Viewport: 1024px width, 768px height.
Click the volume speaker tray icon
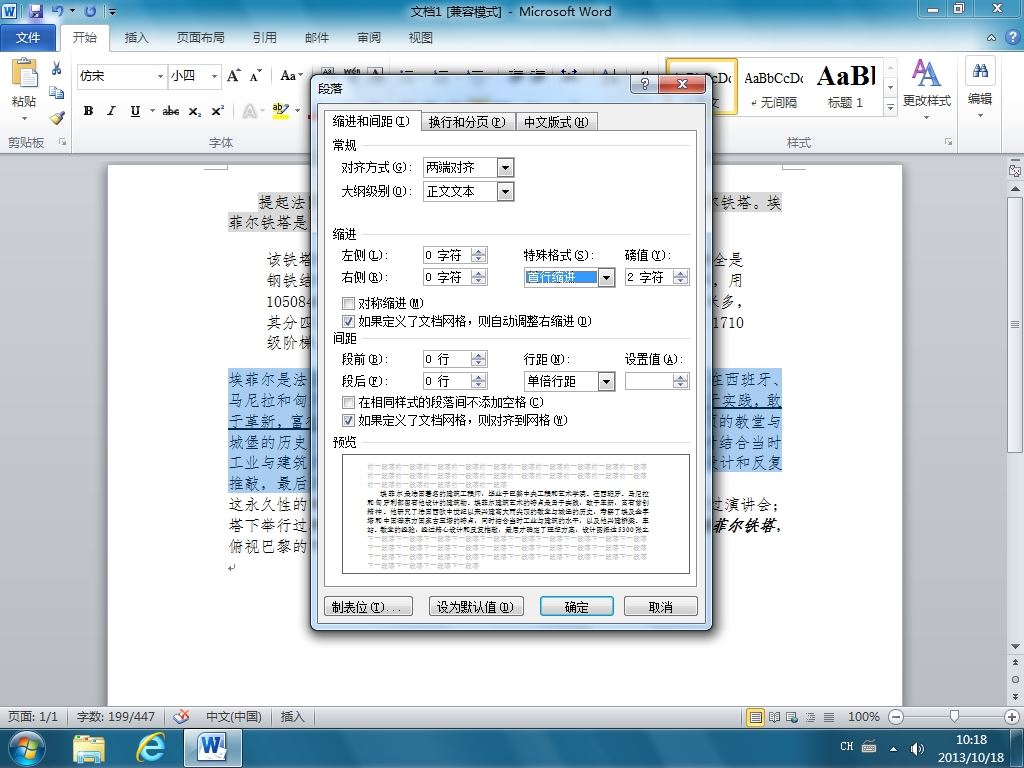(917, 748)
